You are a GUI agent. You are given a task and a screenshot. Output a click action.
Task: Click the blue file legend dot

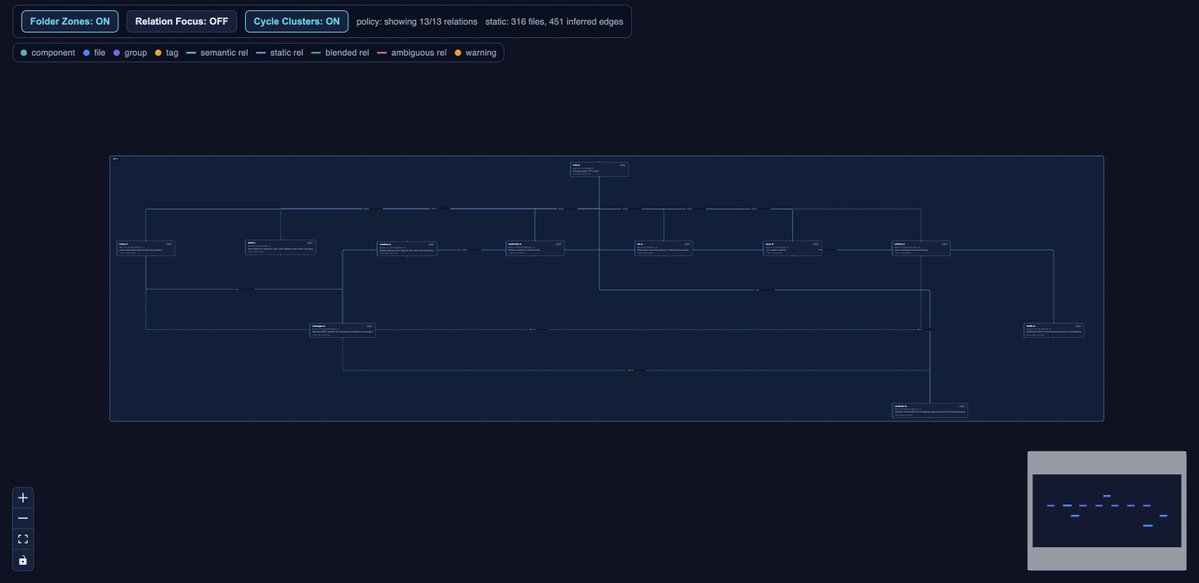tap(86, 53)
